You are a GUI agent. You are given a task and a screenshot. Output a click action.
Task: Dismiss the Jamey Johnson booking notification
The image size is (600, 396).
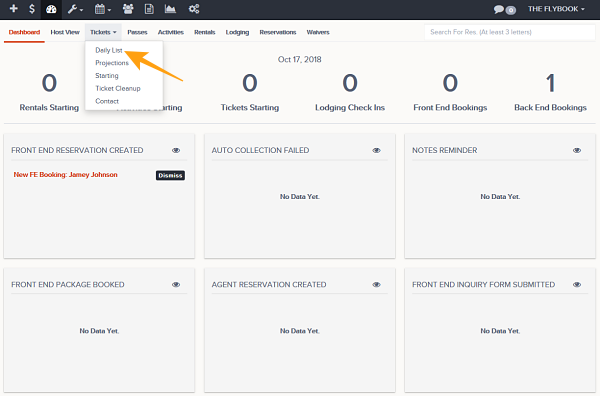click(x=170, y=175)
